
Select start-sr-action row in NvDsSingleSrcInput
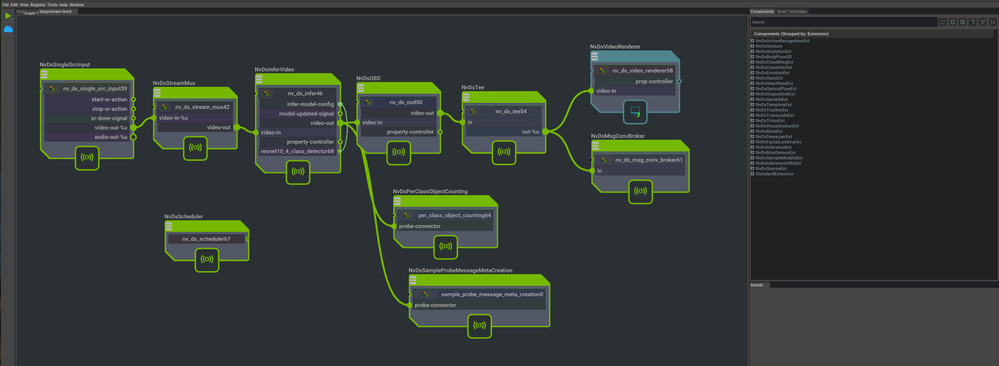[x=87, y=99]
